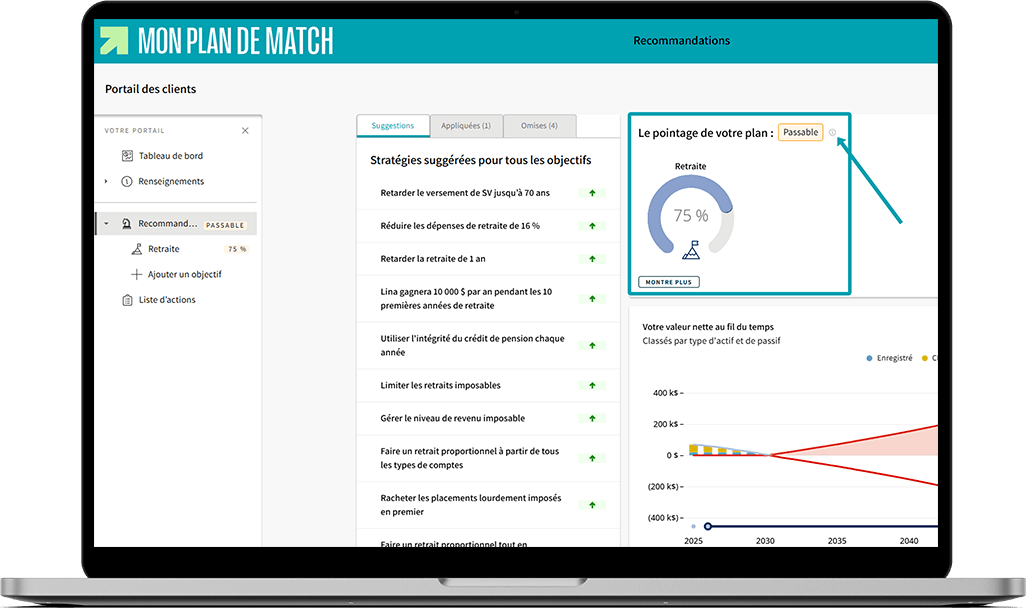Collapse the Recommandations tree item
This screenshot has width=1026, height=608.
[x=105, y=222]
